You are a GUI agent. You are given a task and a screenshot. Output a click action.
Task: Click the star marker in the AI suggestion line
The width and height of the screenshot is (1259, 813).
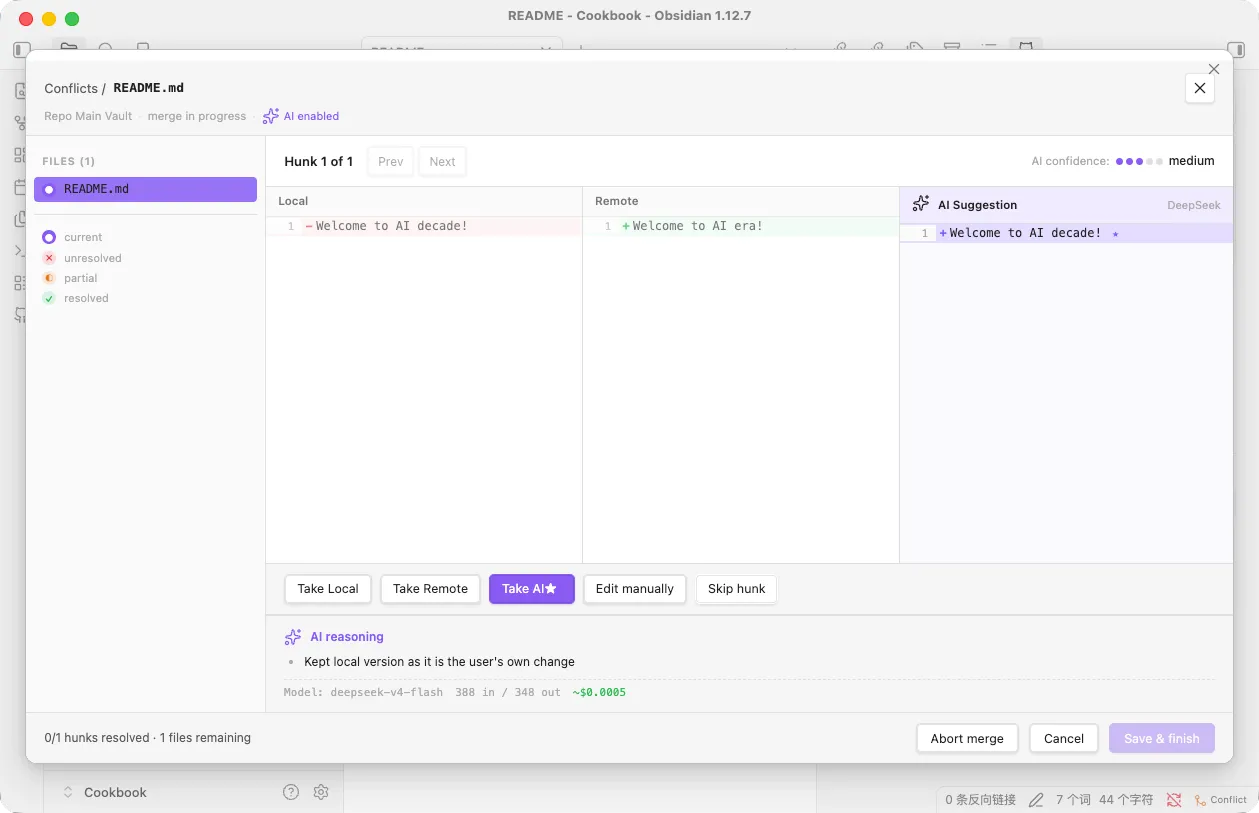pyautogui.click(x=1115, y=234)
